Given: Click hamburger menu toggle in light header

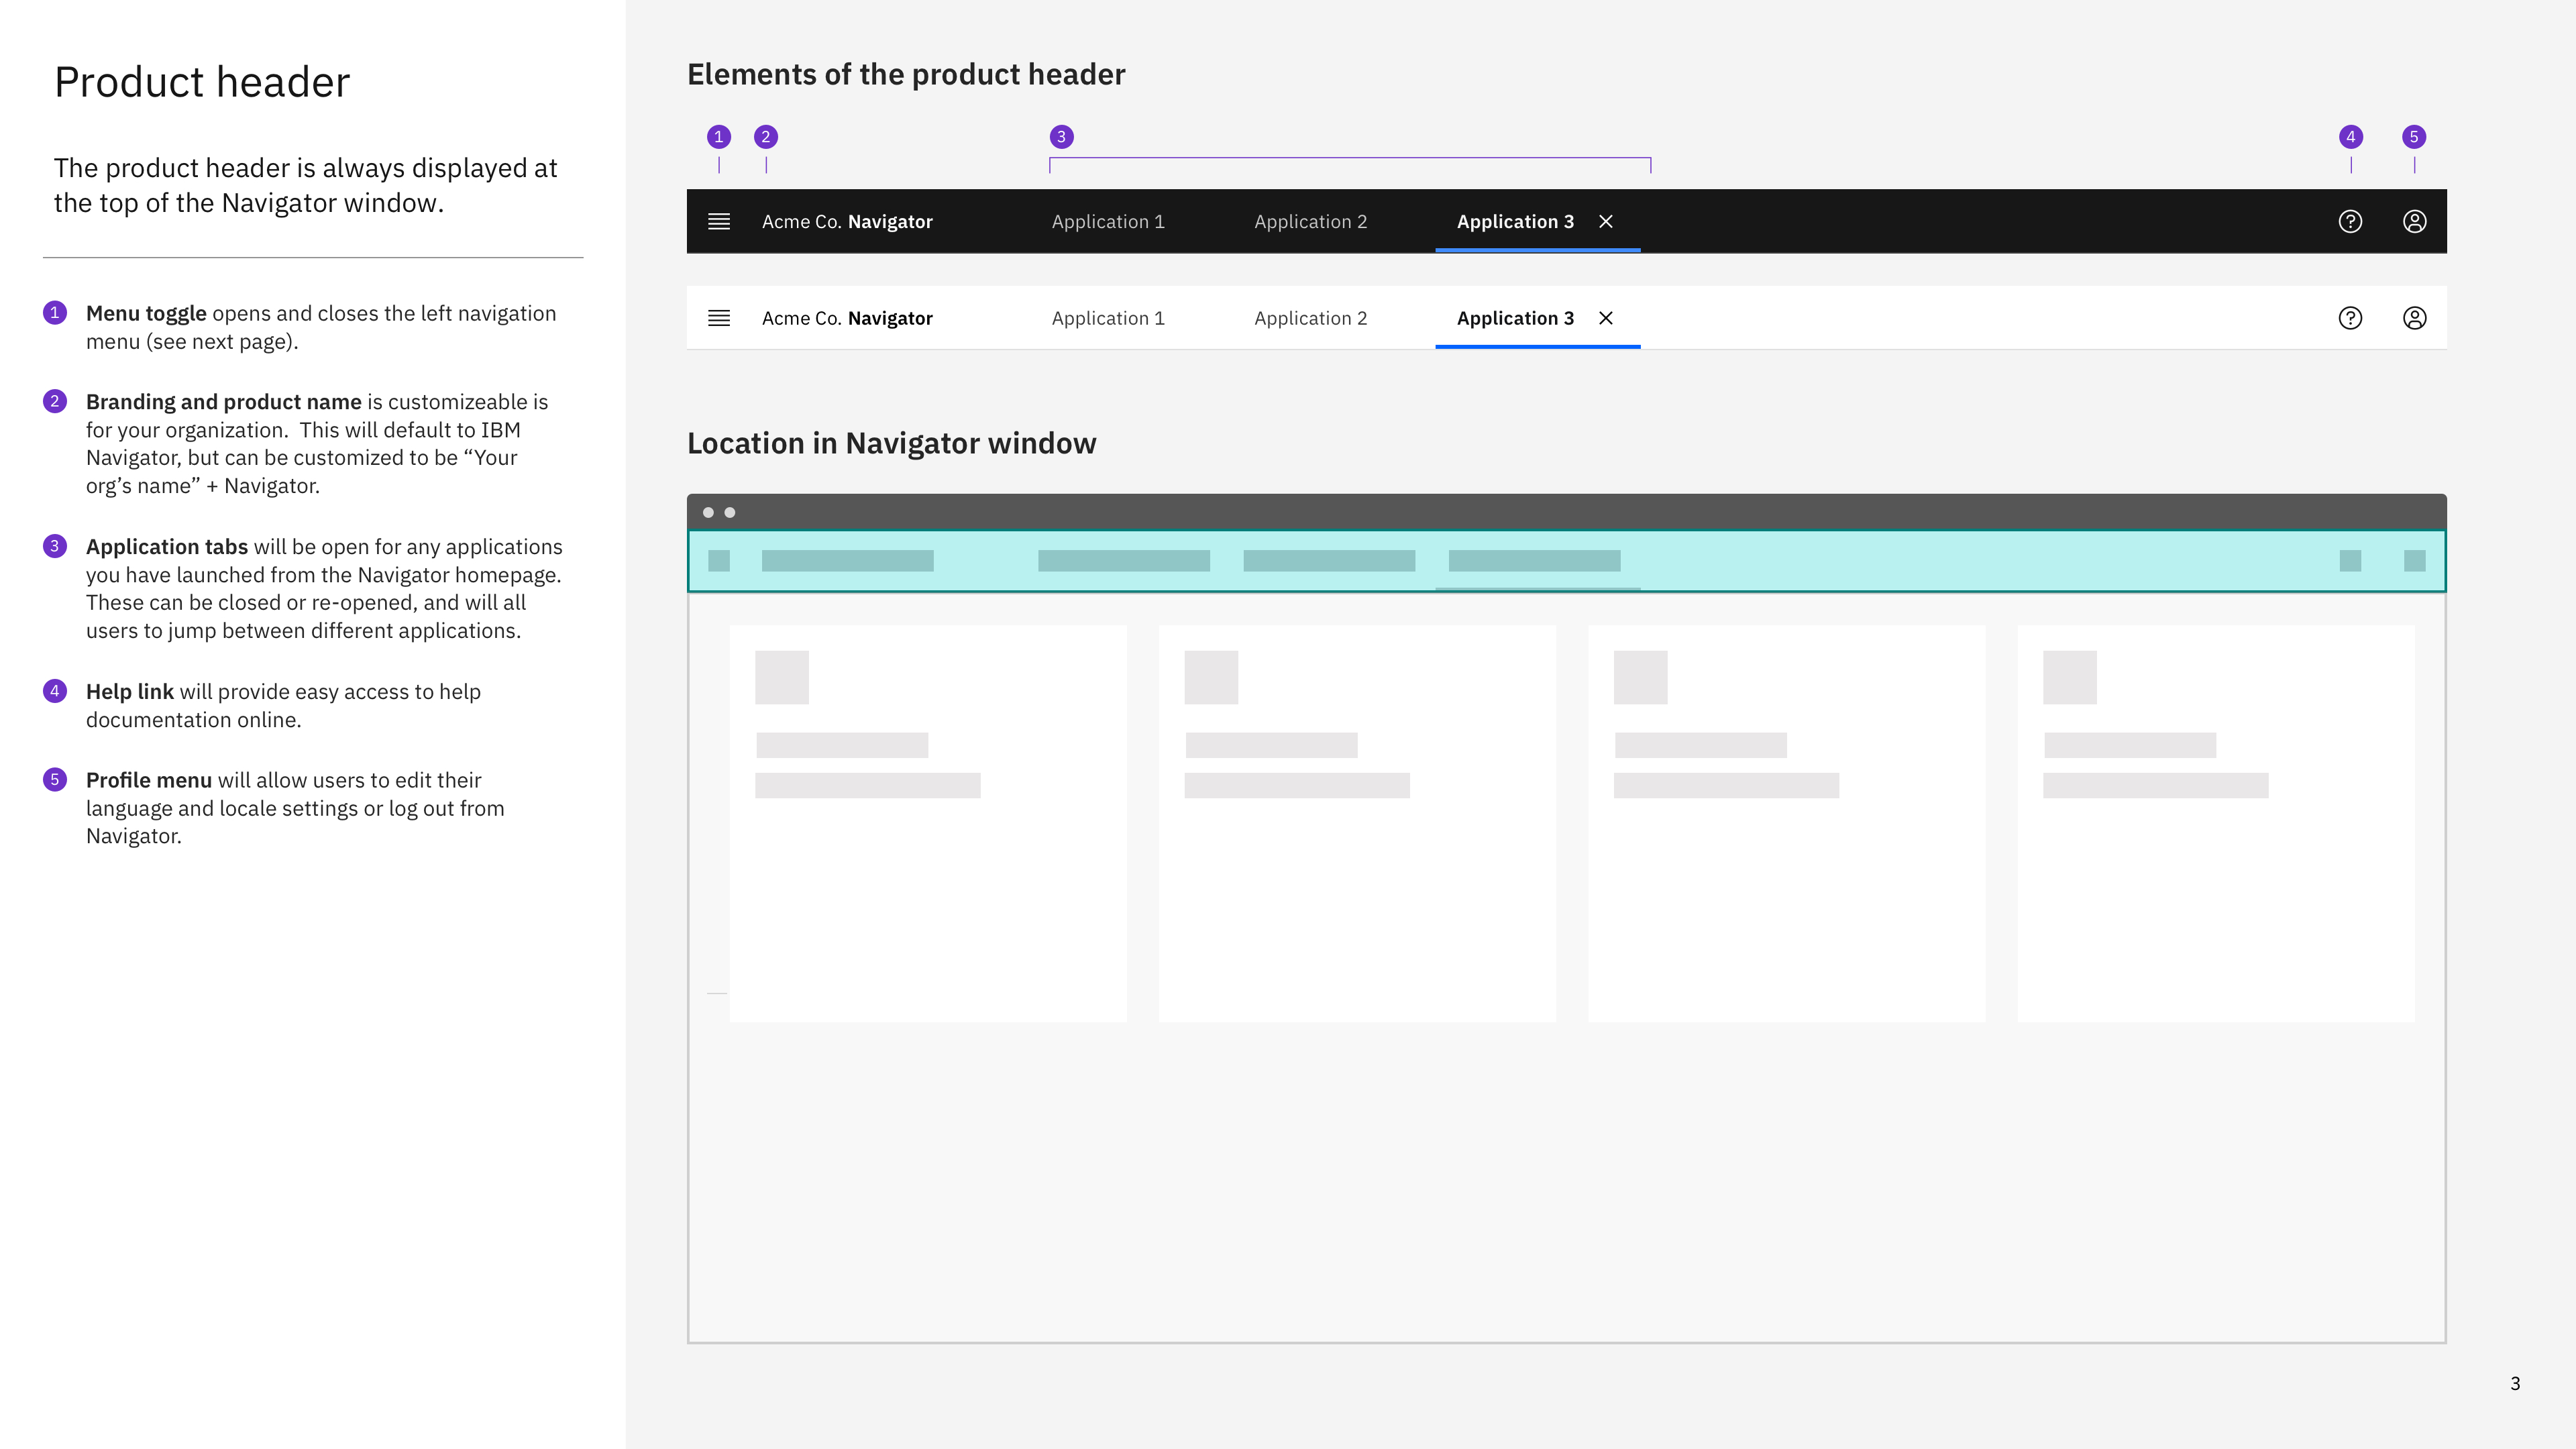Looking at the screenshot, I should tap(718, 318).
